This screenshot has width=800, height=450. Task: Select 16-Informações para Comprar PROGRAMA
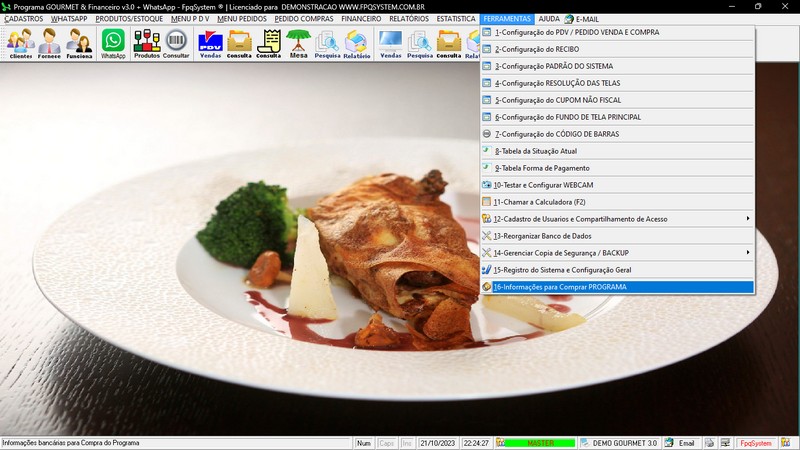617,287
